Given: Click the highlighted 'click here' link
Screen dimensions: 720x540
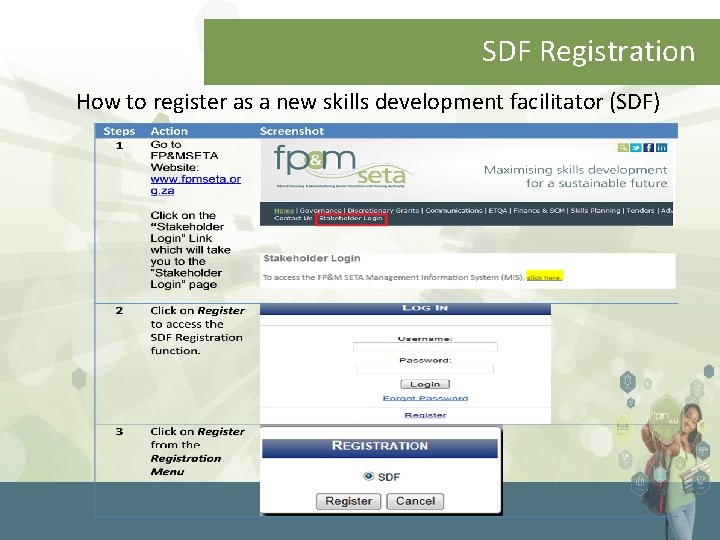Looking at the screenshot, I should [x=544, y=277].
